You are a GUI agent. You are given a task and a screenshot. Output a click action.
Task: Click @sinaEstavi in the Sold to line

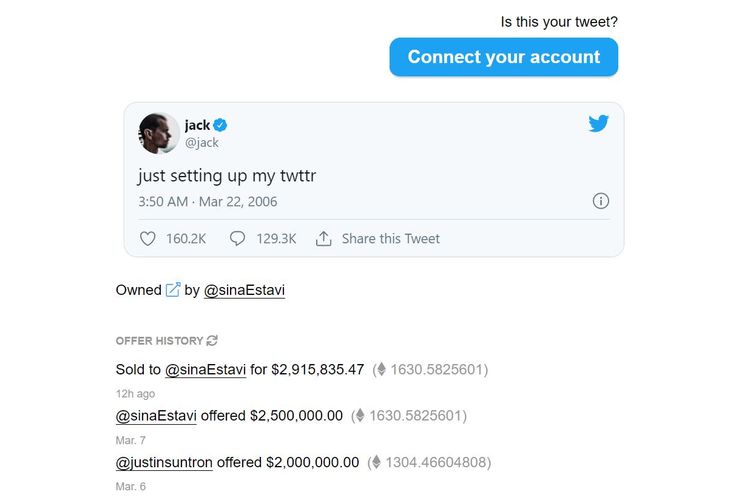coord(205,370)
